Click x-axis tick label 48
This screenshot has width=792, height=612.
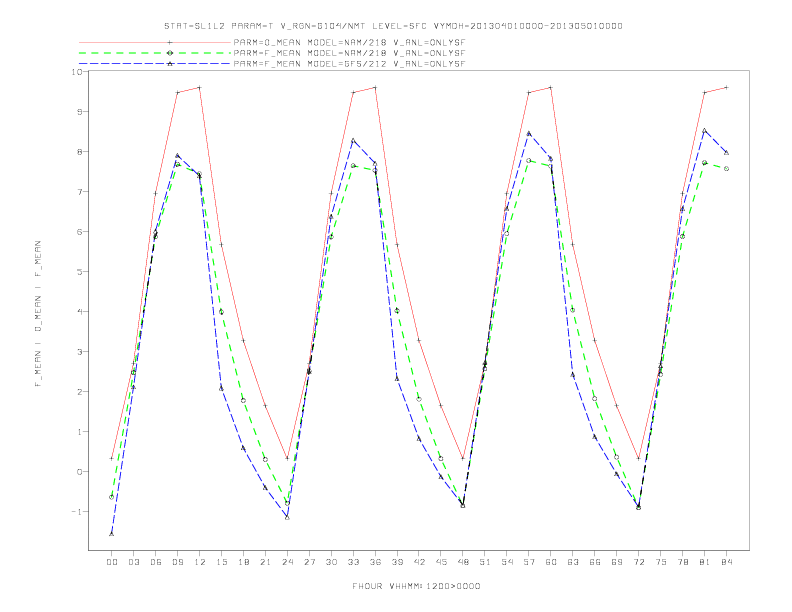pos(463,562)
